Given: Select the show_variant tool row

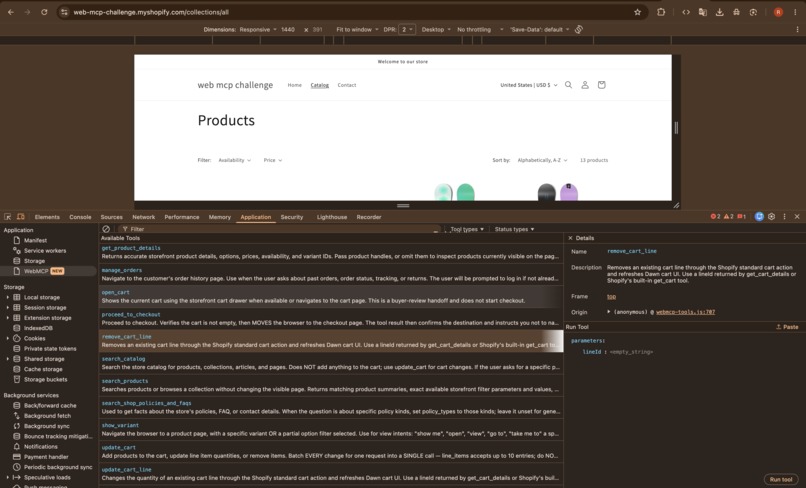Looking at the screenshot, I should (x=331, y=429).
